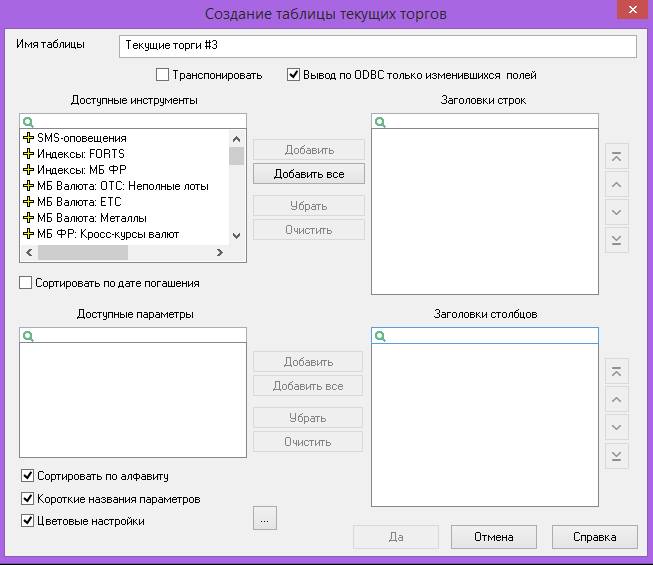Toggle Сортировать по дате погашения checkbox
The width and height of the screenshot is (653, 565).
26,283
